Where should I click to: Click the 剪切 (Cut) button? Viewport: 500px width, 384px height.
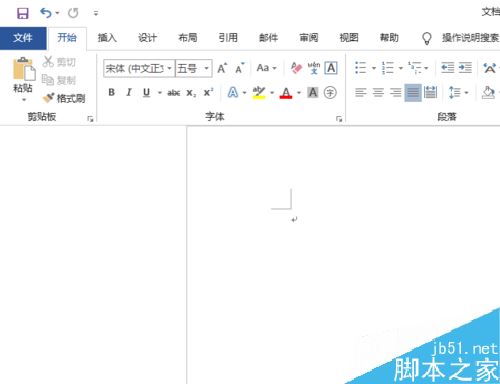[59, 62]
